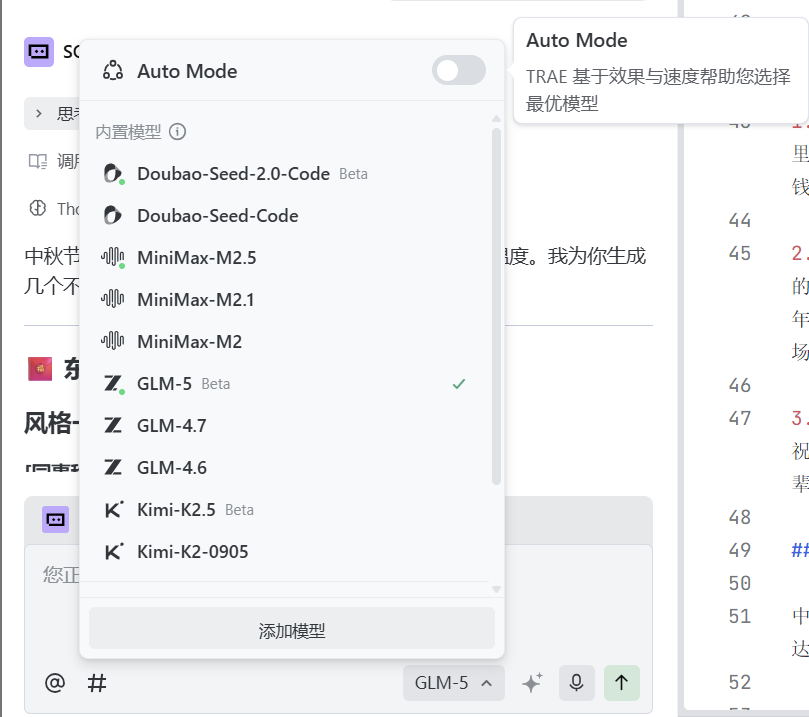Click the microphone voice input button

(x=576, y=683)
